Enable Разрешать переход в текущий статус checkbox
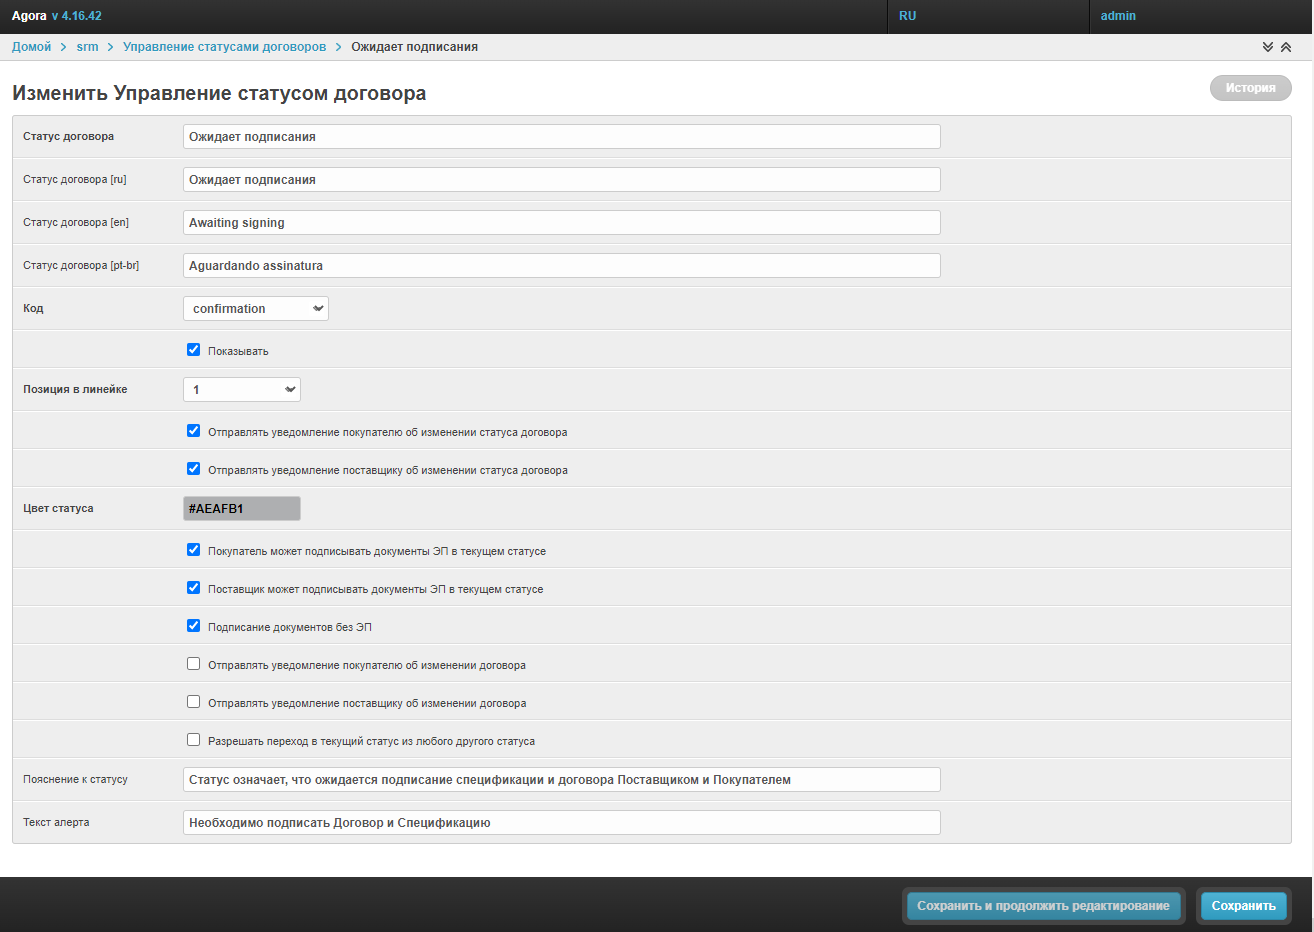The height and width of the screenshot is (932, 1314). [x=194, y=740]
